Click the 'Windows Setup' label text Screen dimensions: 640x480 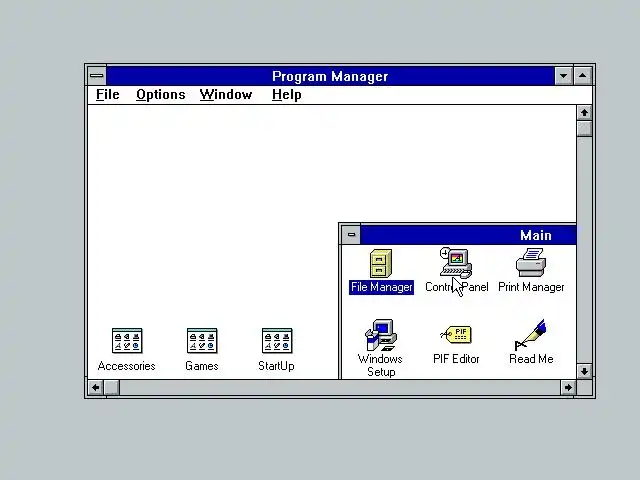tap(380, 365)
